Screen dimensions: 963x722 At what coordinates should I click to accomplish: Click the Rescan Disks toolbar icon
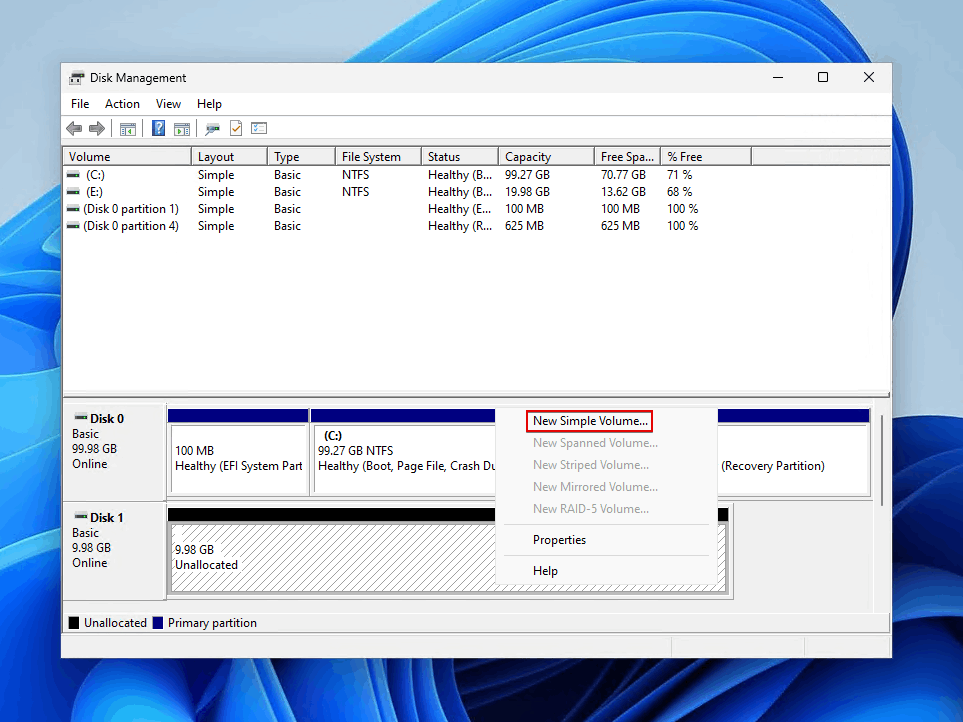pyautogui.click(x=212, y=129)
